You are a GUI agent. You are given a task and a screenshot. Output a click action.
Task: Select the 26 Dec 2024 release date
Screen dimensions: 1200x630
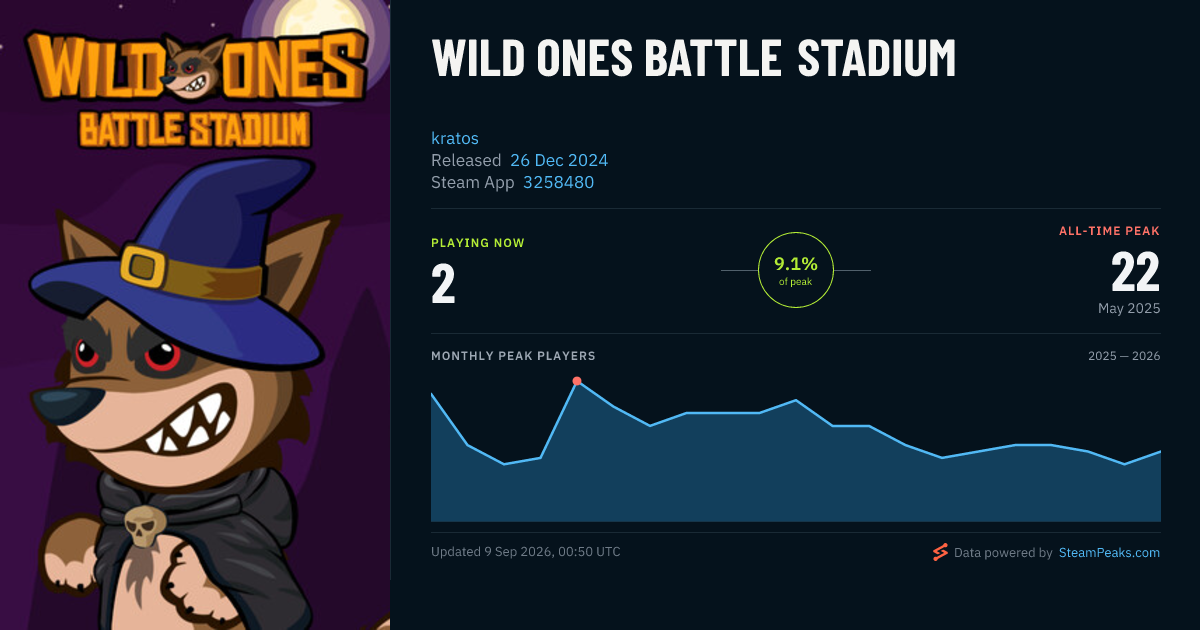(559, 160)
